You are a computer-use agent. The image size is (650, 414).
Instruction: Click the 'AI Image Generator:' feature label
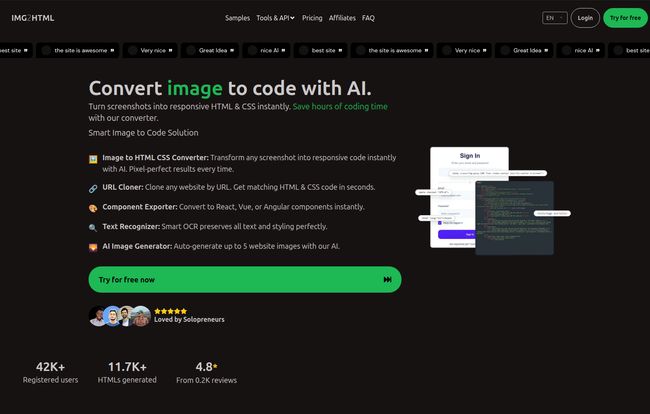[x=137, y=246]
